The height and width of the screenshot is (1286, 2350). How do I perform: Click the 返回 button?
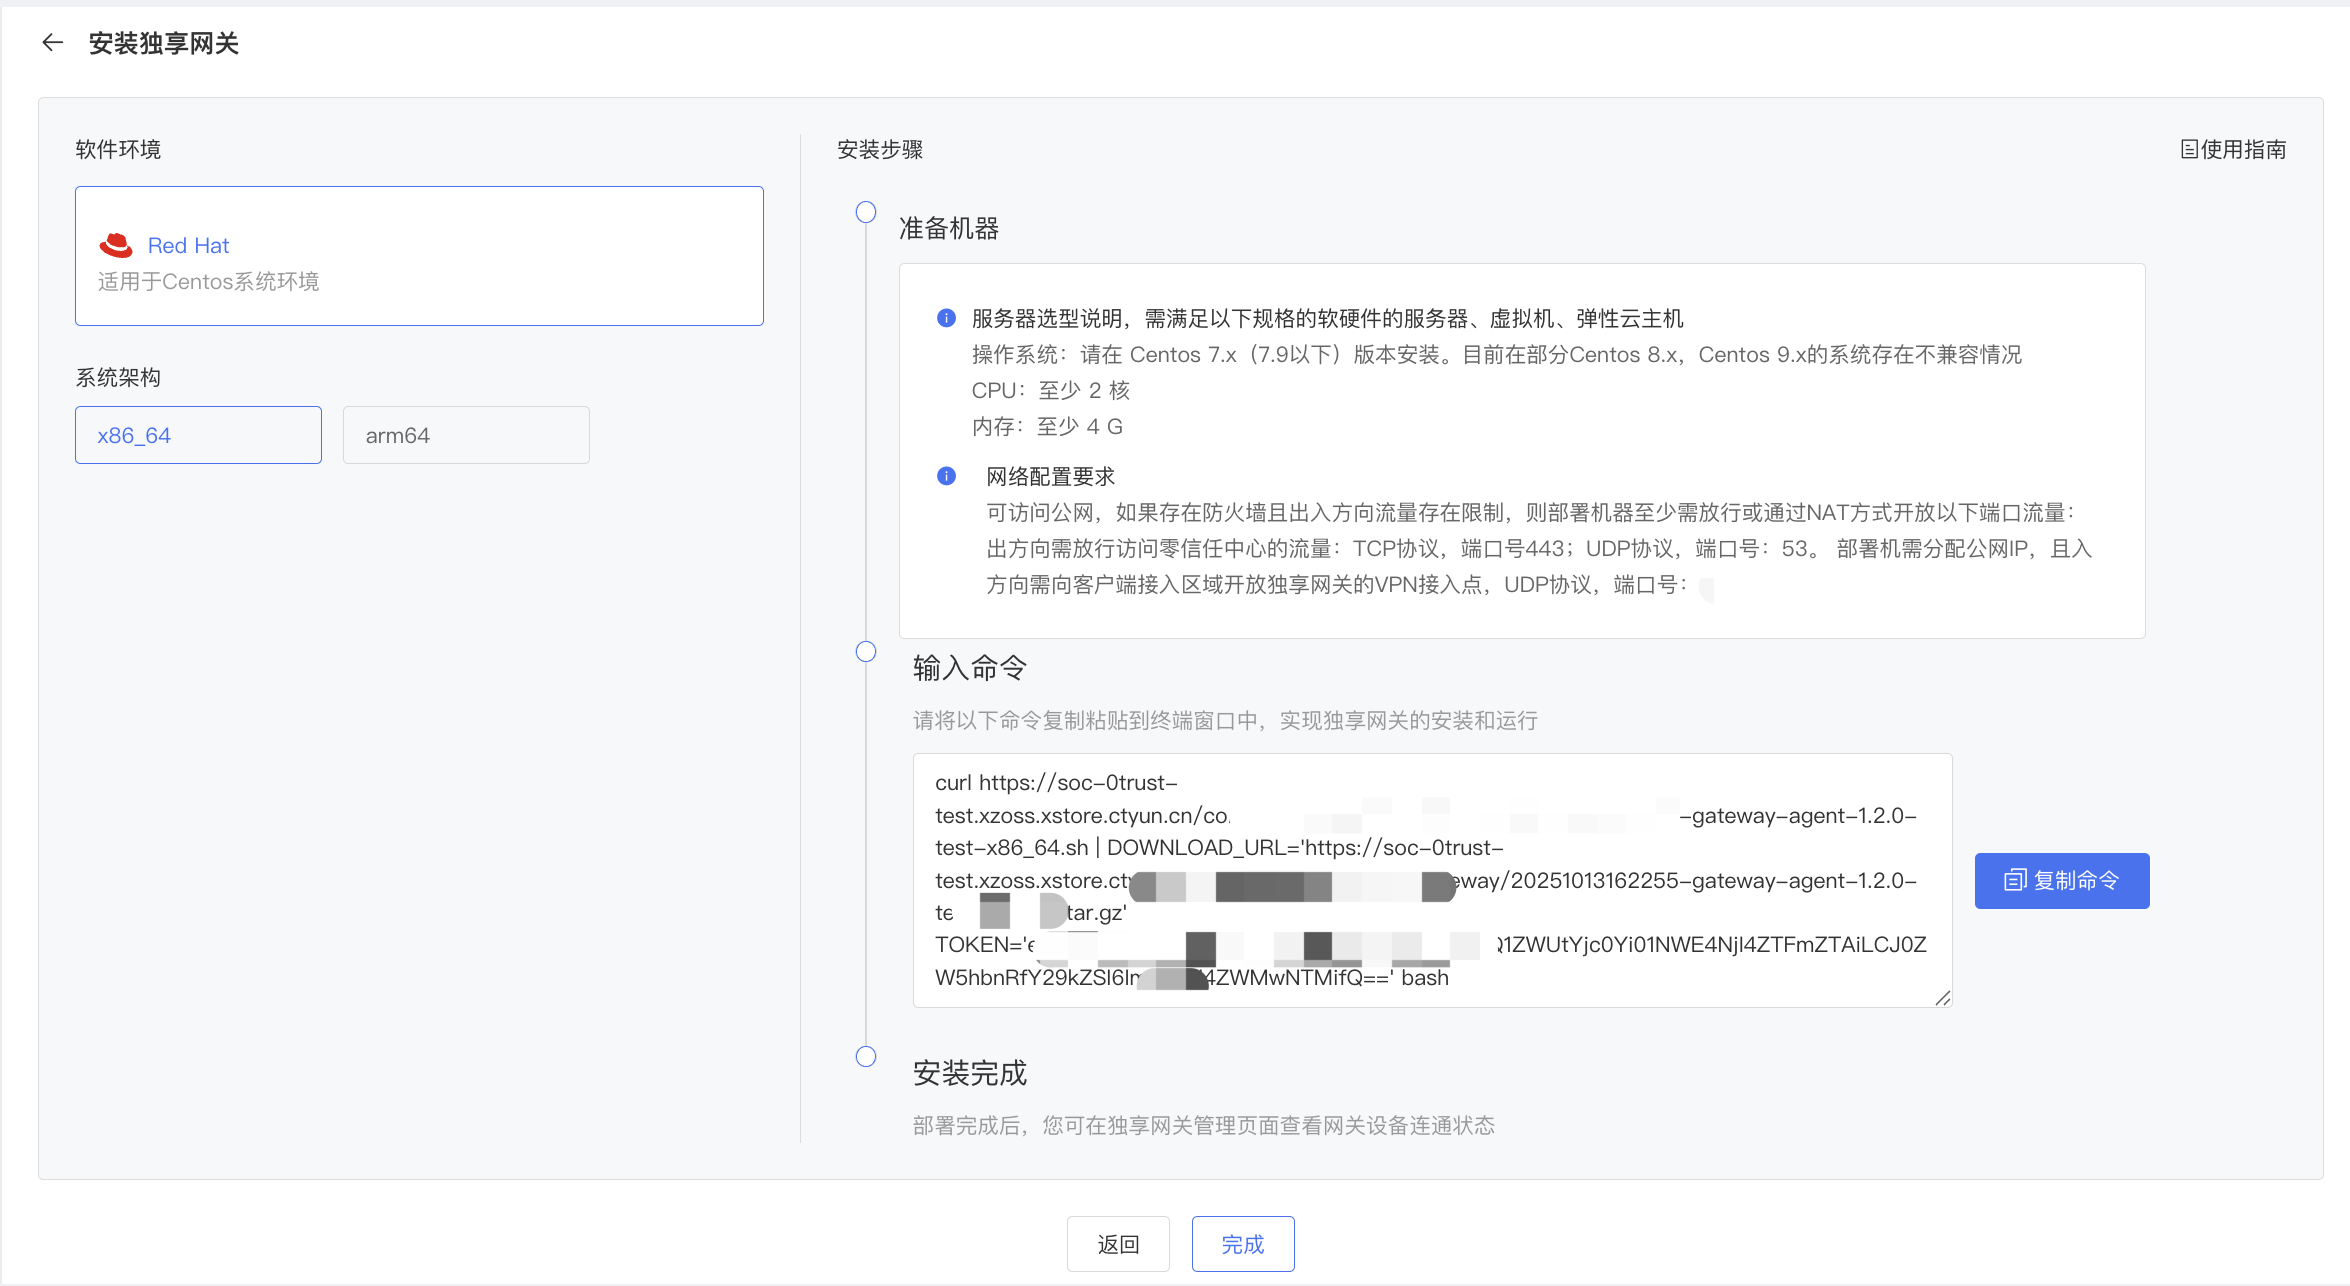coord(1118,1244)
